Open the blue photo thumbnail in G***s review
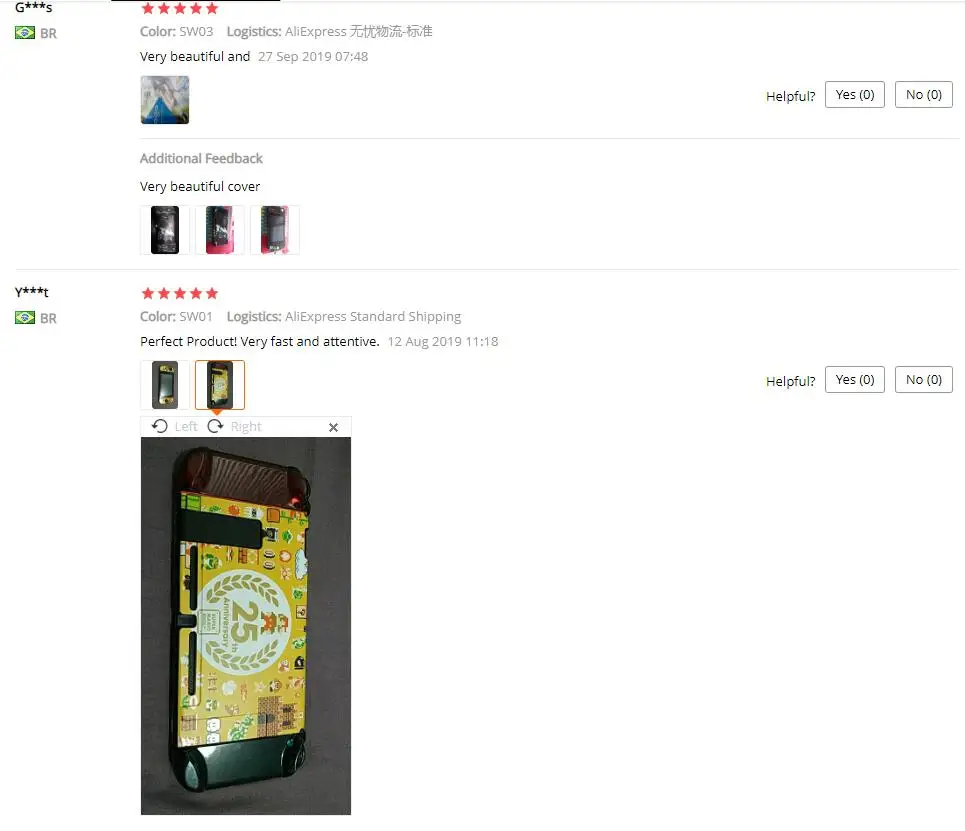This screenshot has height=831, width=965. click(x=165, y=100)
